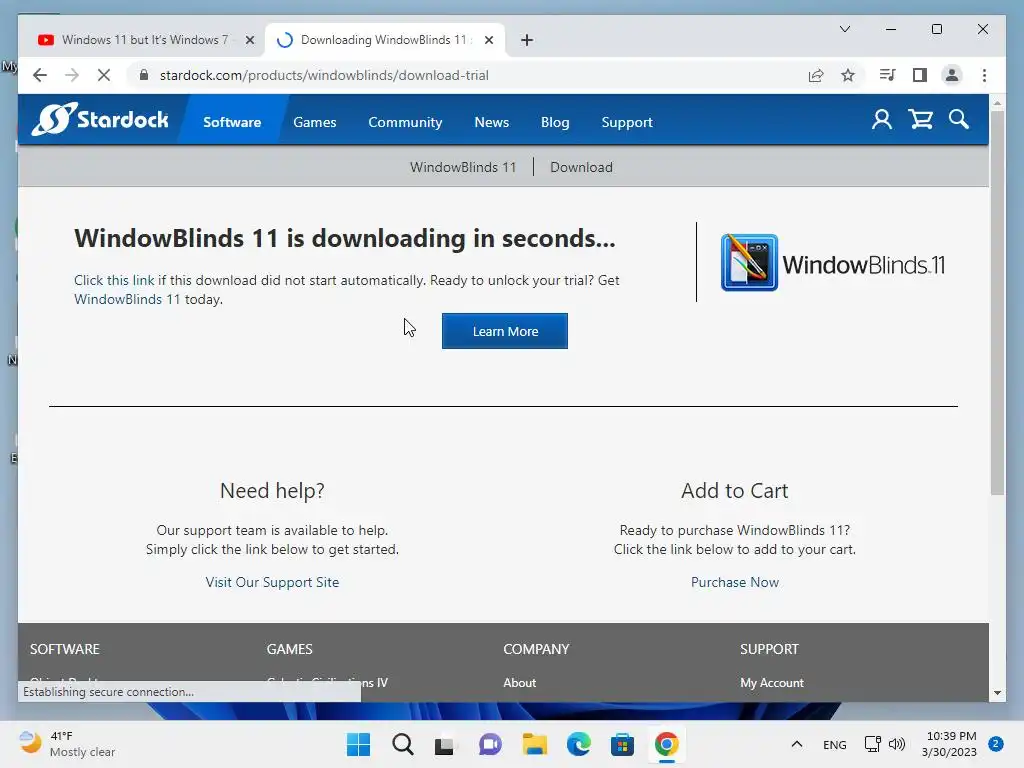
Task: Open the Chrome profile icon
Action: click(x=952, y=75)
